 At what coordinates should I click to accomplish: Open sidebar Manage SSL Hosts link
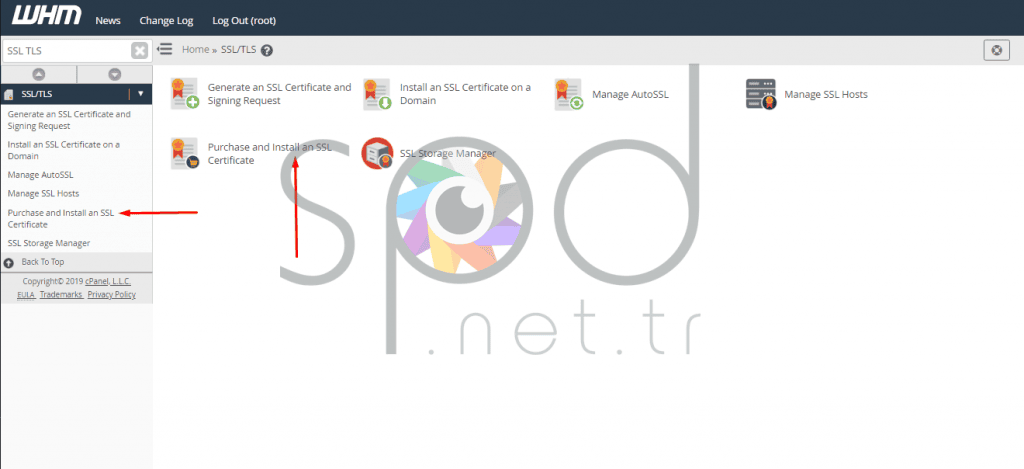pyautogui.click(x=43, y=193)
